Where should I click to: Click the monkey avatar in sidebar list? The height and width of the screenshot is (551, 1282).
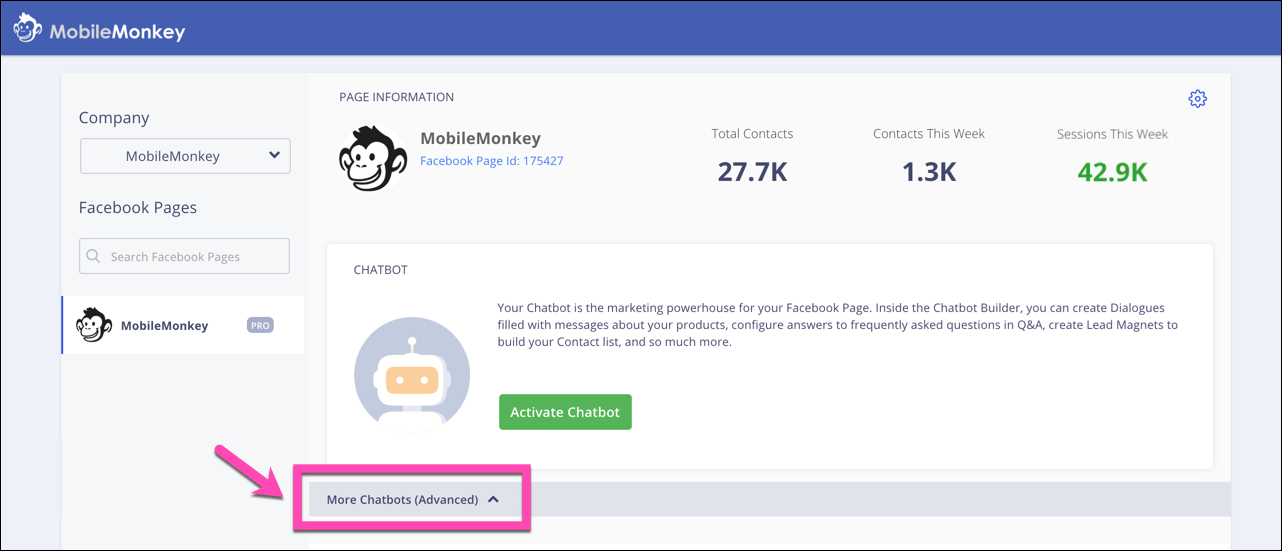pyautogui.click(x=95, y=325)
